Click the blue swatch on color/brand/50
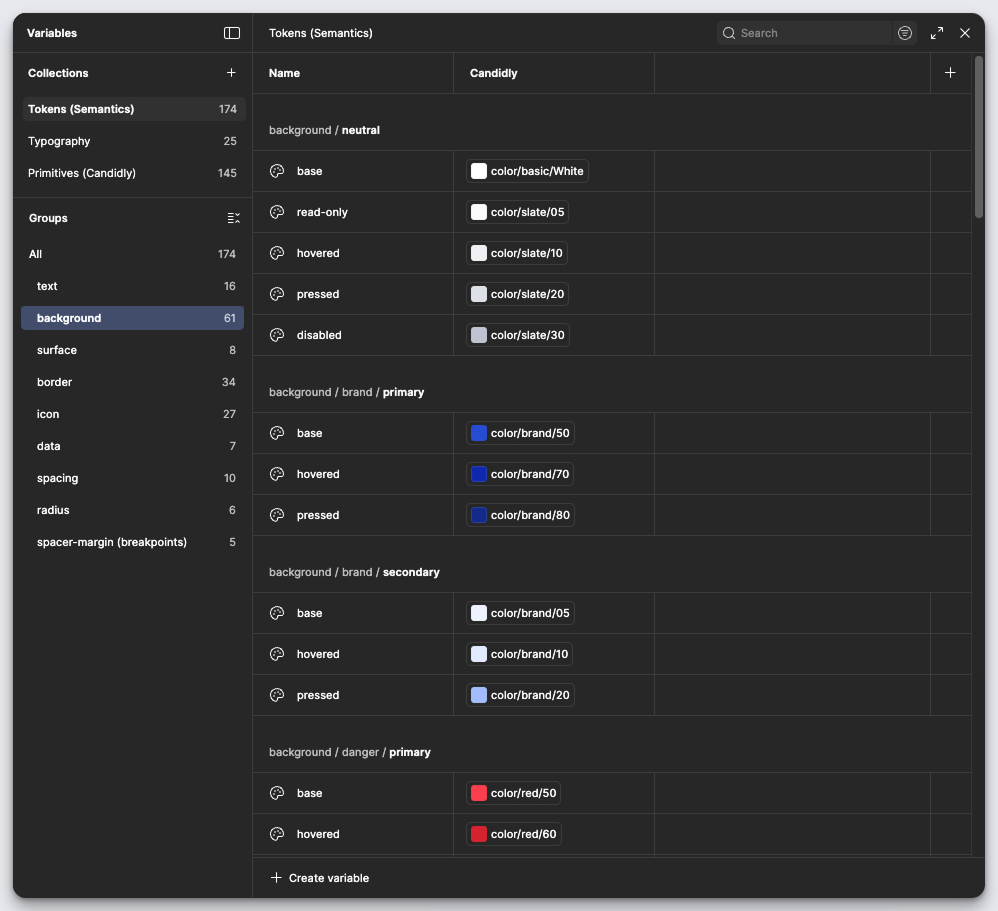The height and width of the screenshot is (911, 998). pos(478,433)
